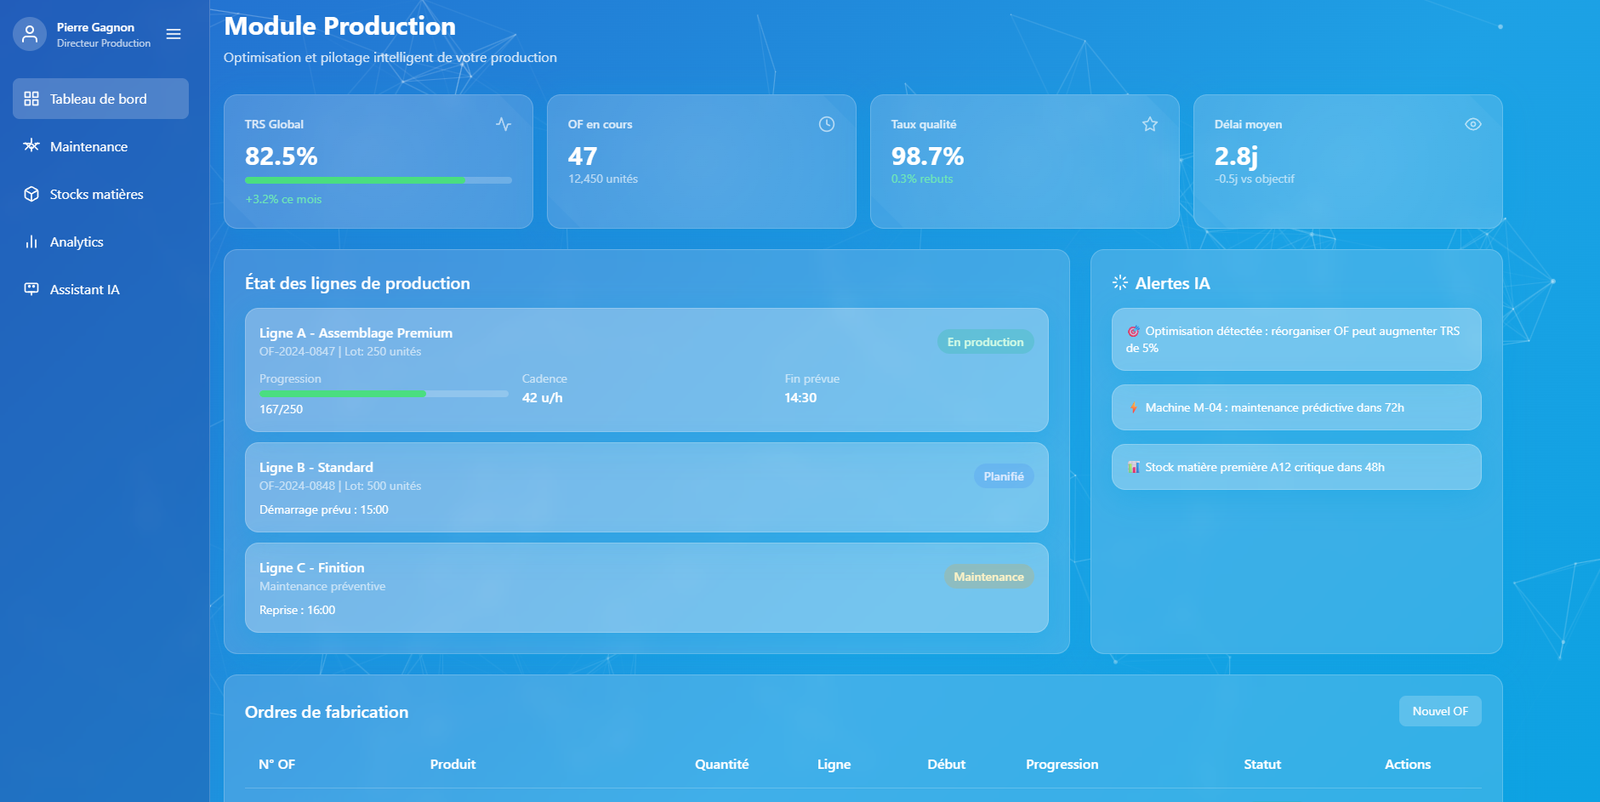The width and height of the screenshot is (1600, 802).
Task: Open the Machine M-04 predictive maintenance alert
Action: point(1295,407)
